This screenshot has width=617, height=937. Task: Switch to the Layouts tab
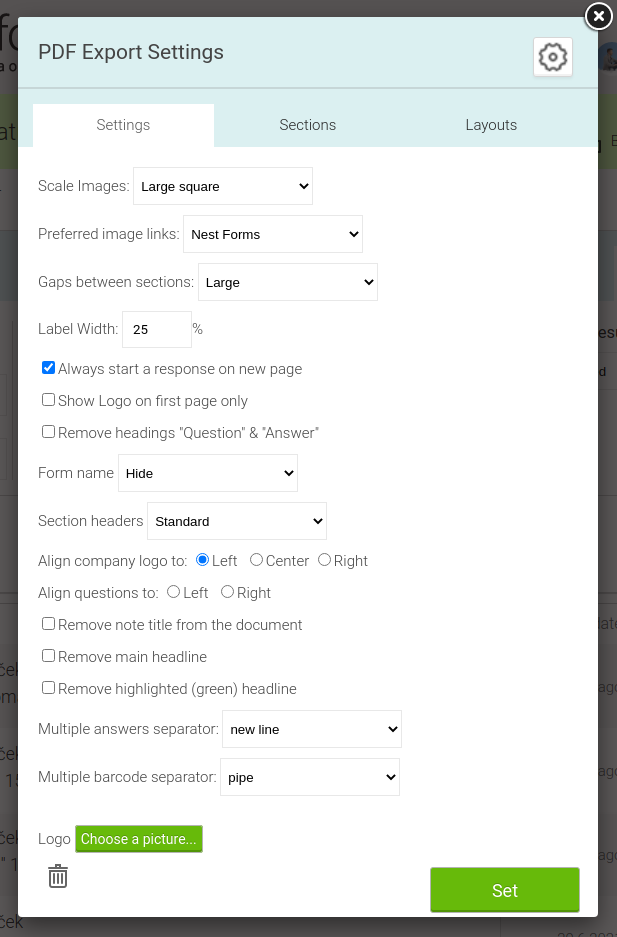(x=491, y=125)
